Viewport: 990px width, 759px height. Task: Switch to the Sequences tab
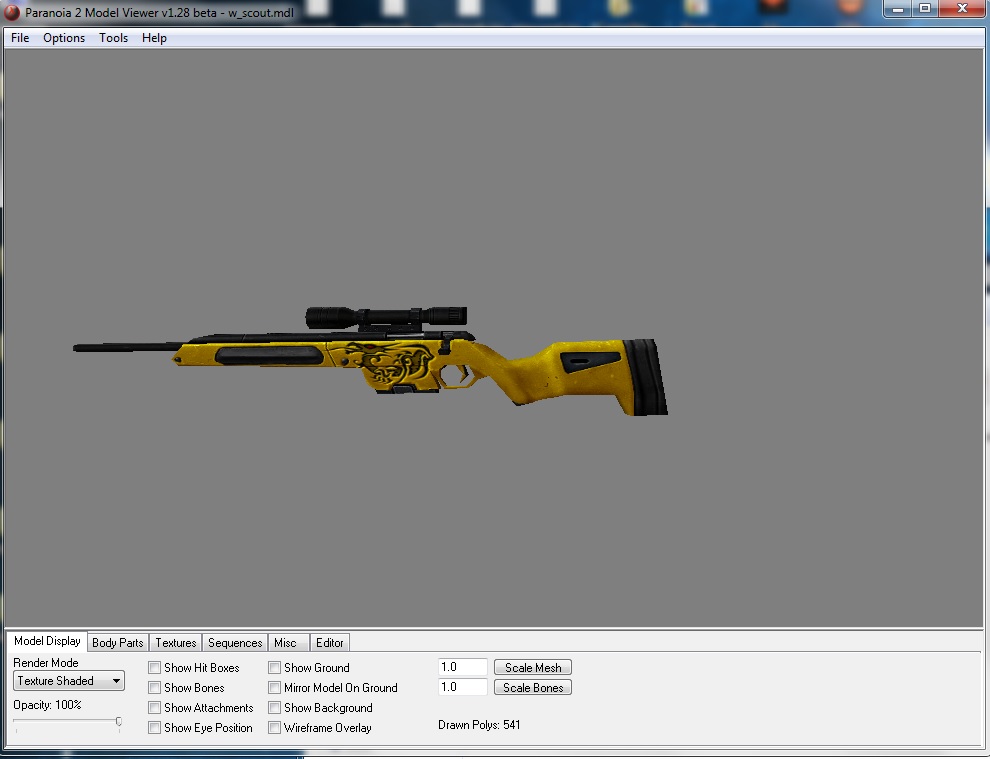[x=235, y=643]
